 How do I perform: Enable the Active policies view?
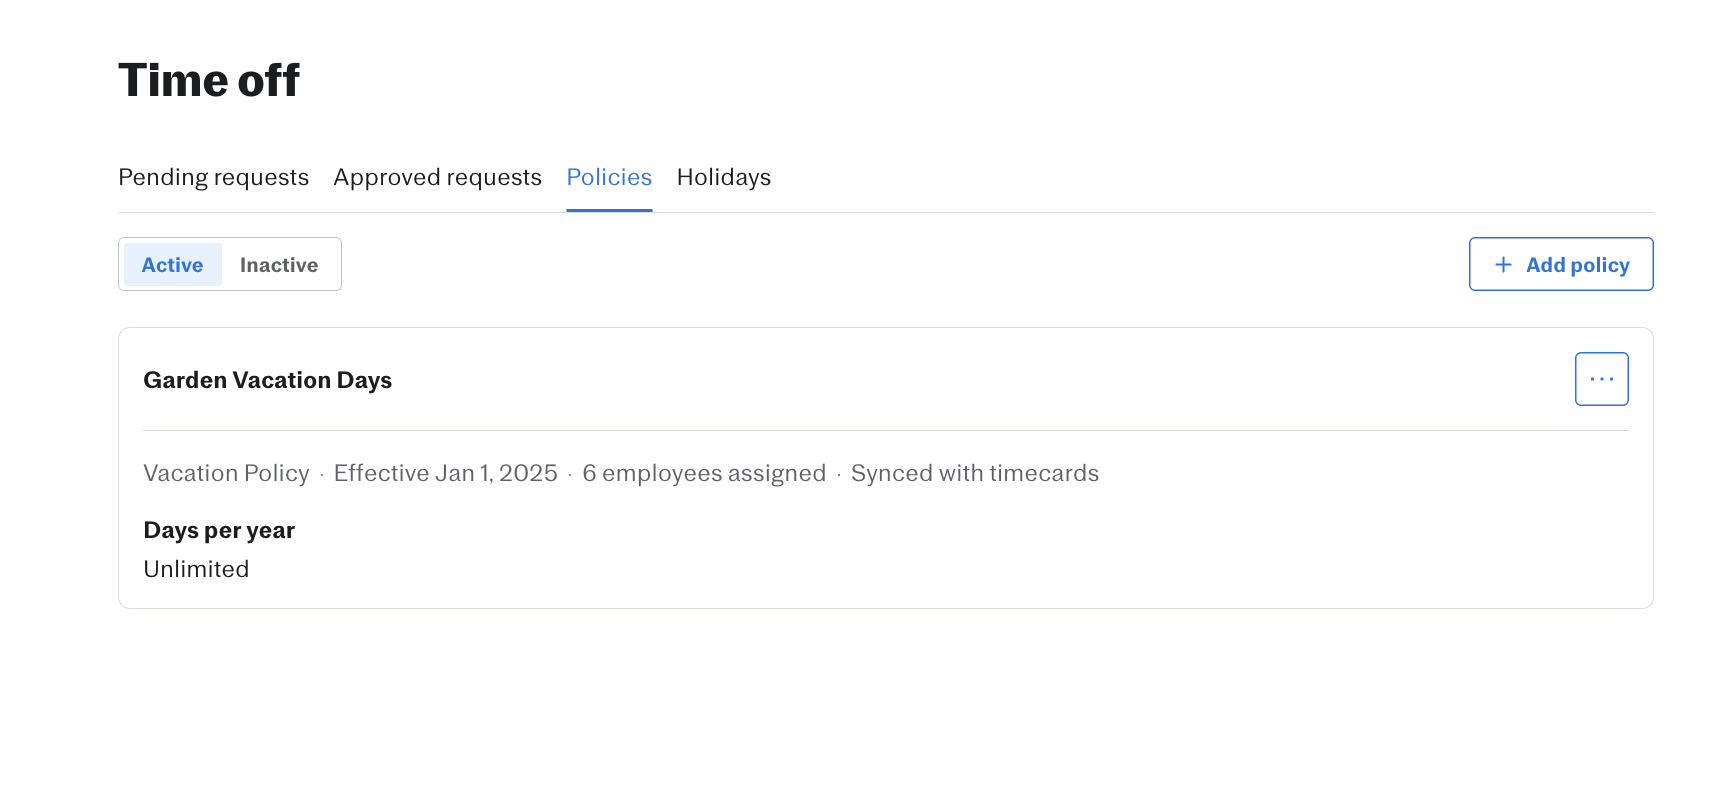tap(172, 264)
